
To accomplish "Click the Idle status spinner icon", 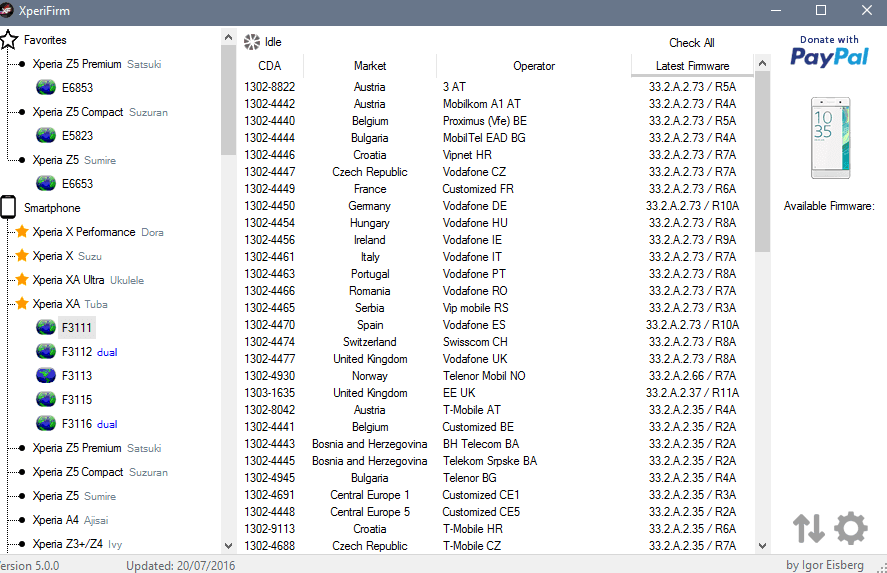I will pyautogui.click(x=252, y=42).
